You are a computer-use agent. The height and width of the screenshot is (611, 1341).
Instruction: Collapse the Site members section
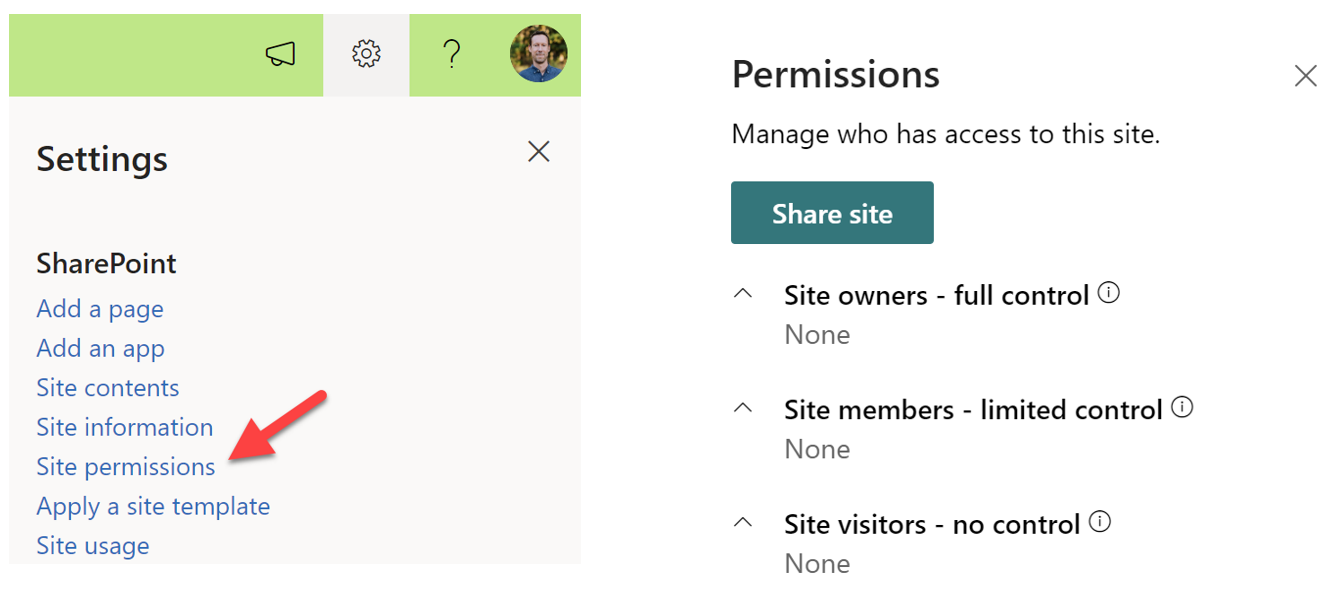tap(743, 408)
